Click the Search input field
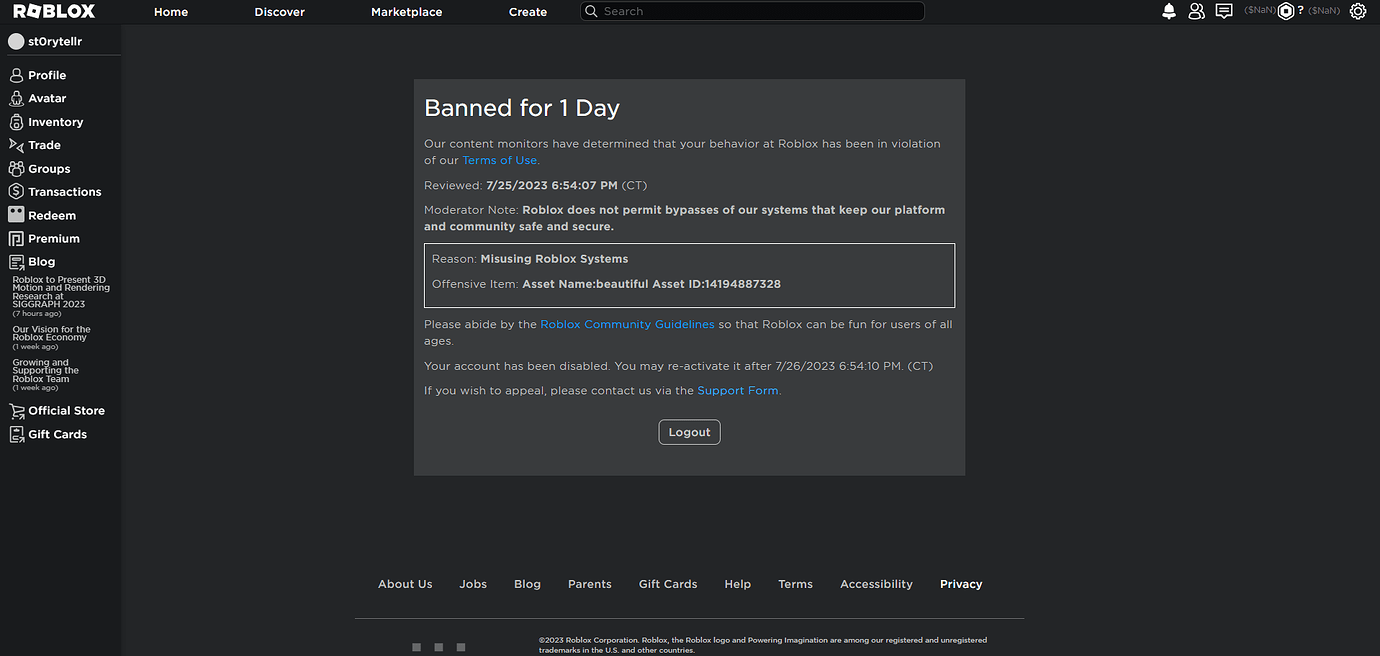 tap(752, 11)
